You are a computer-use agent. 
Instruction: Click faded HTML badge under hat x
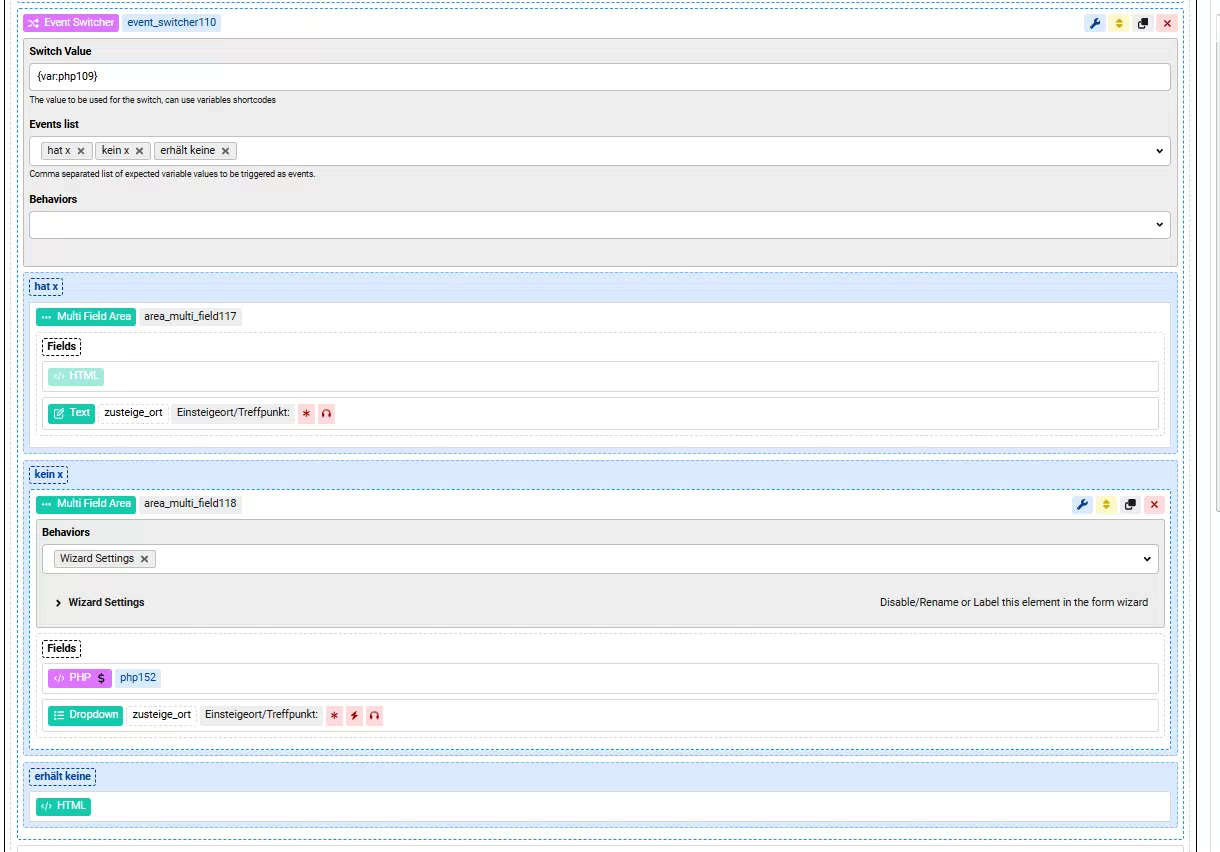[x=76, y=376]
